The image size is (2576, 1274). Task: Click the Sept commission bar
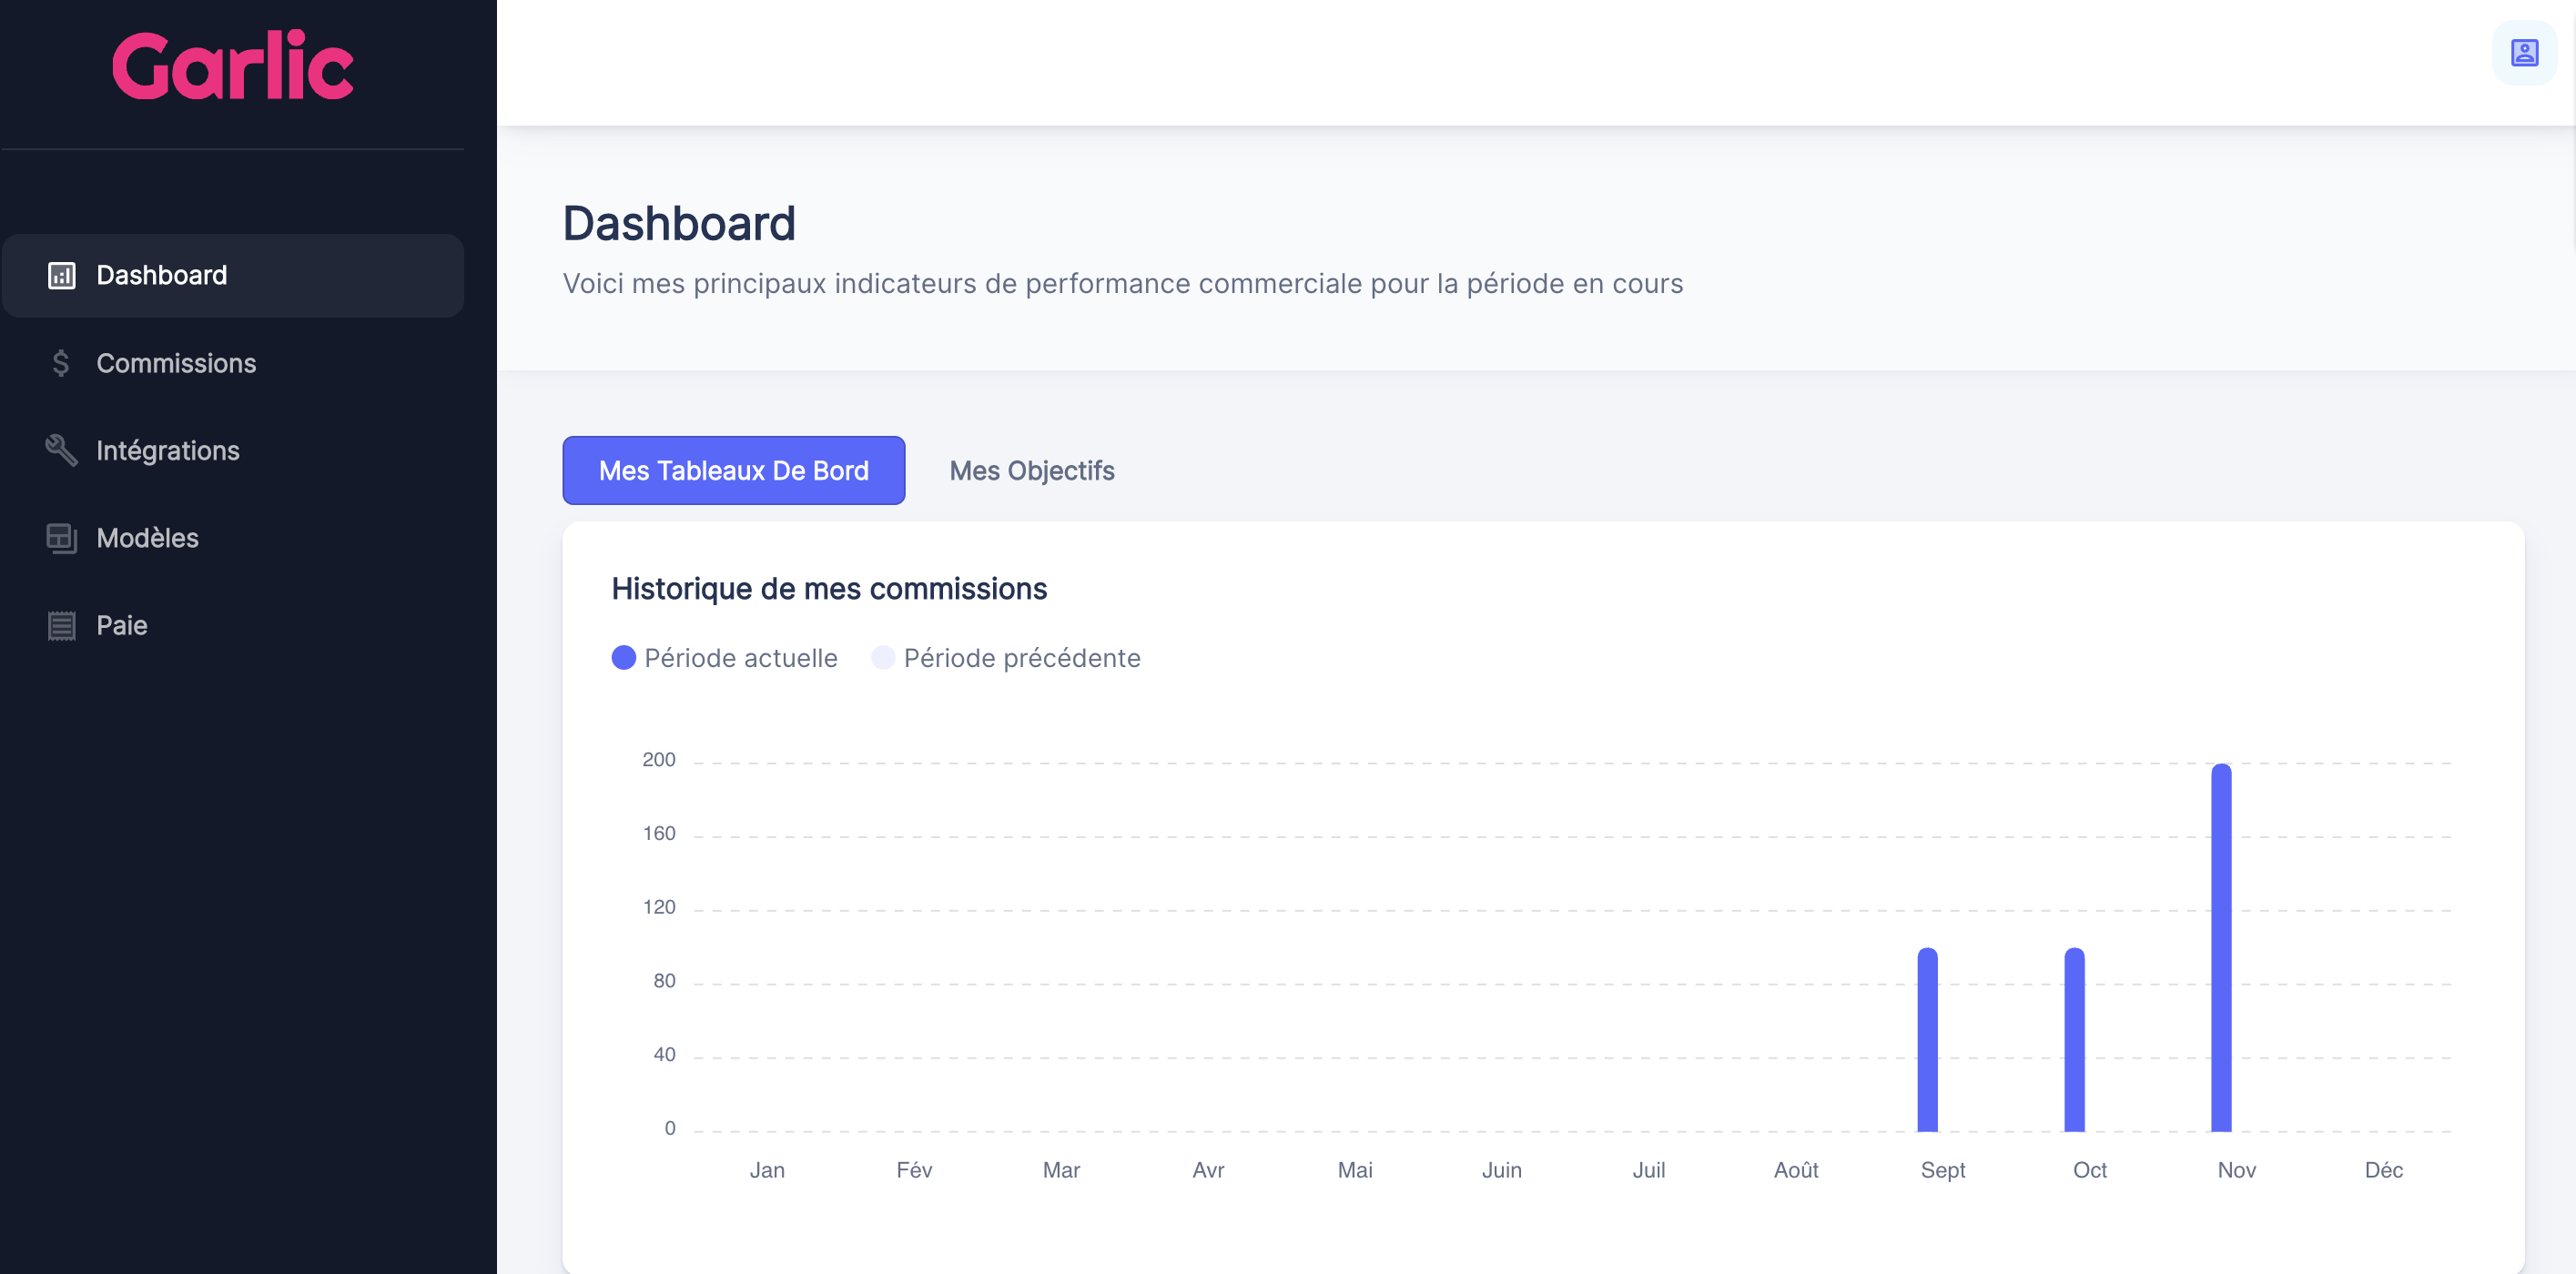coord(1927,1040)
